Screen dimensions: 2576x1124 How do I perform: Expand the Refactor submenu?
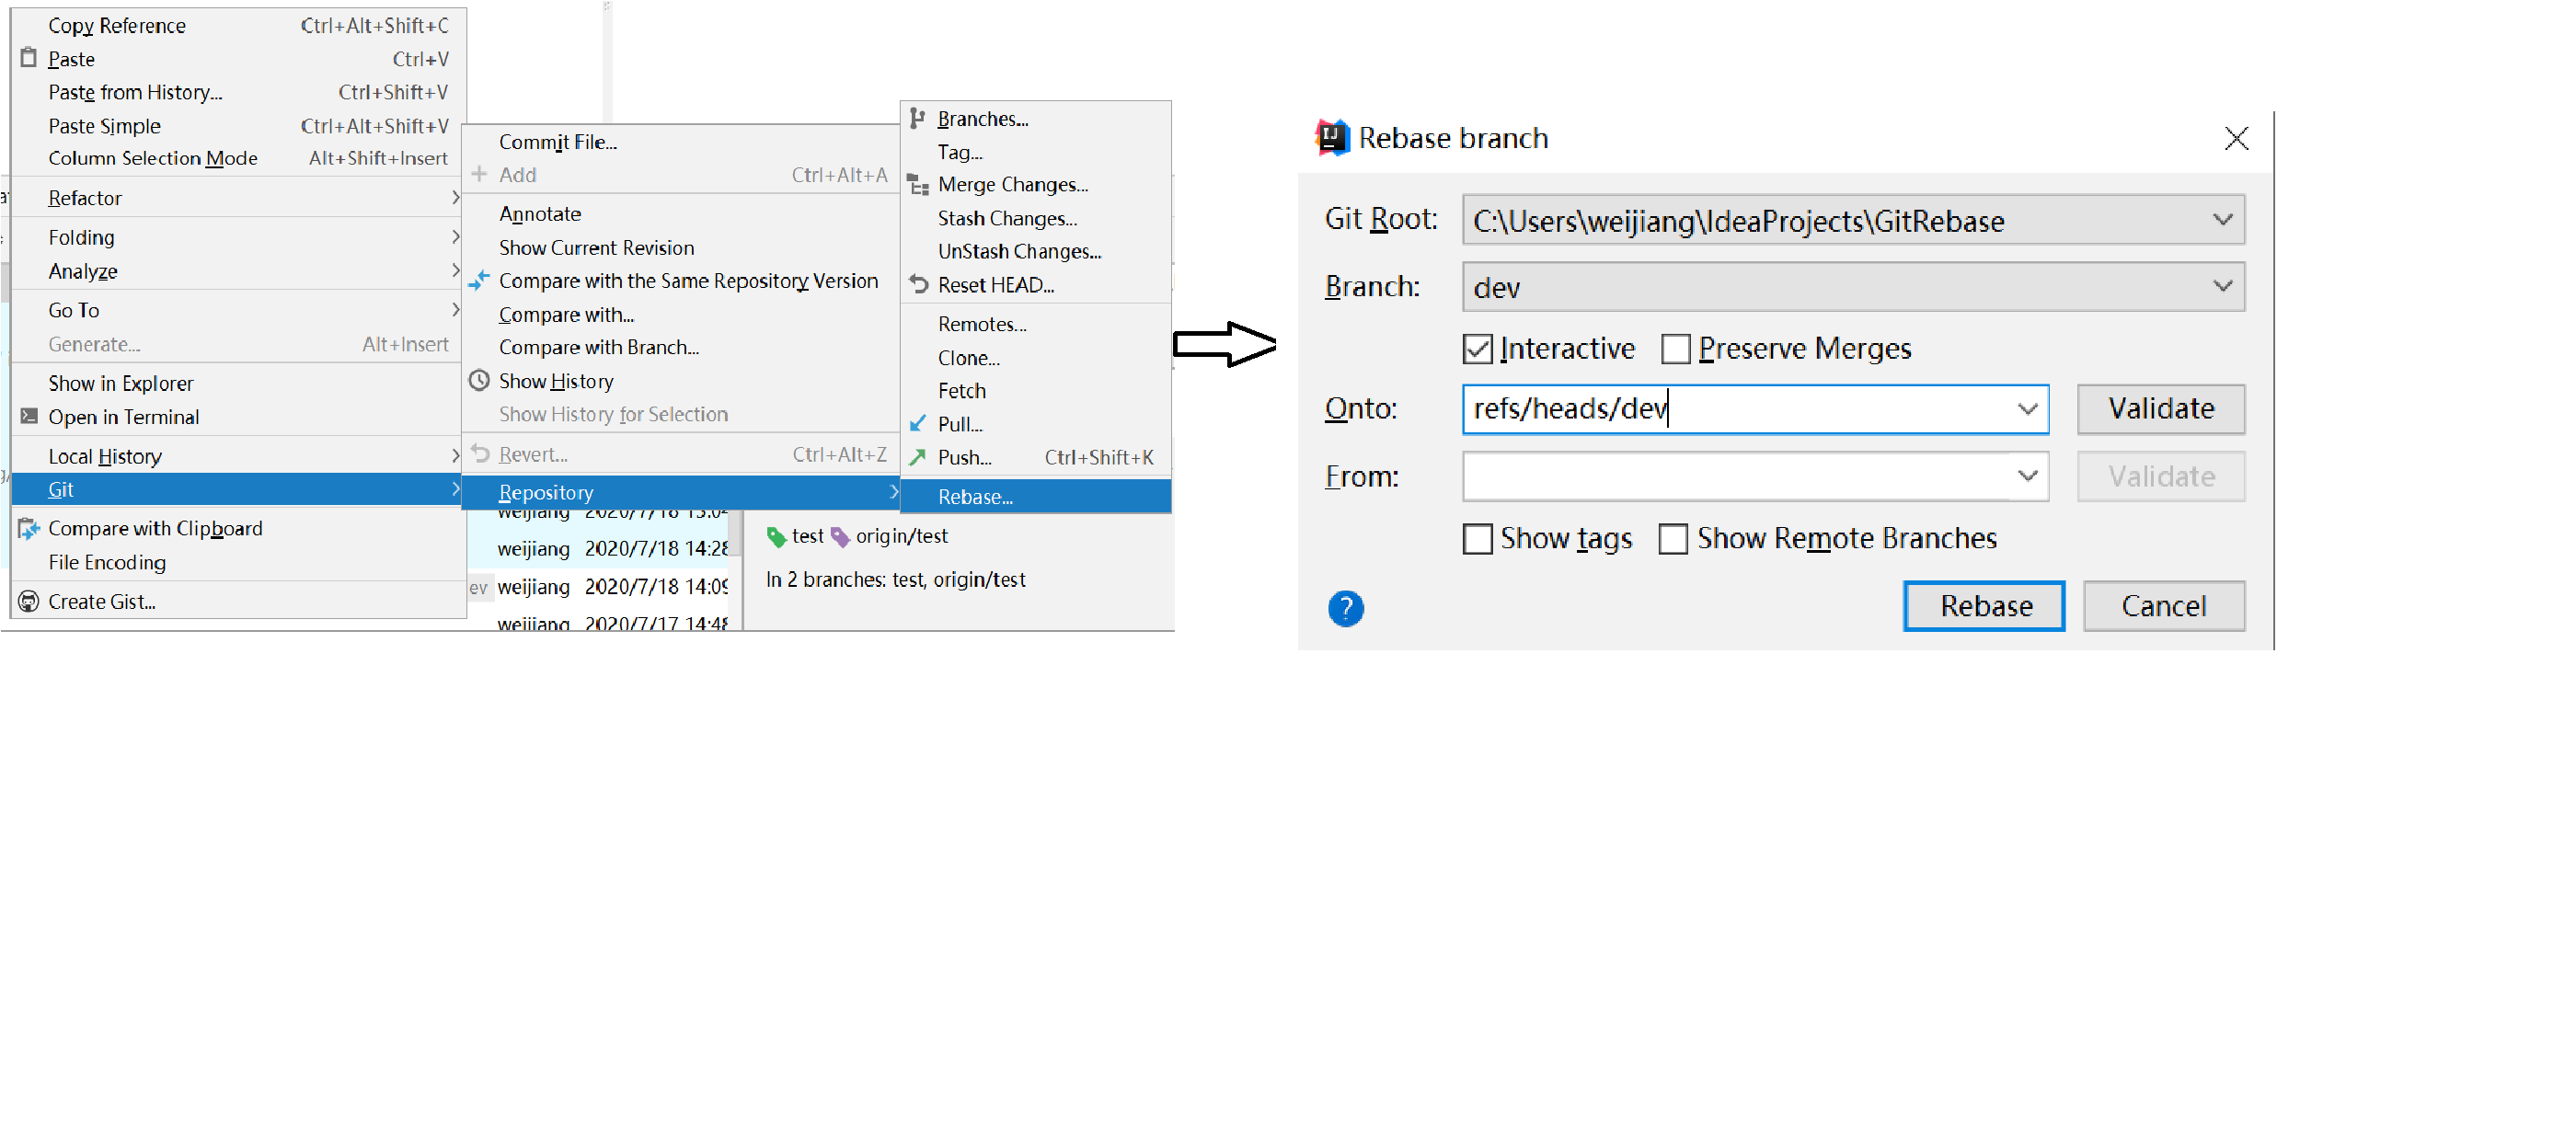point(238,197)
